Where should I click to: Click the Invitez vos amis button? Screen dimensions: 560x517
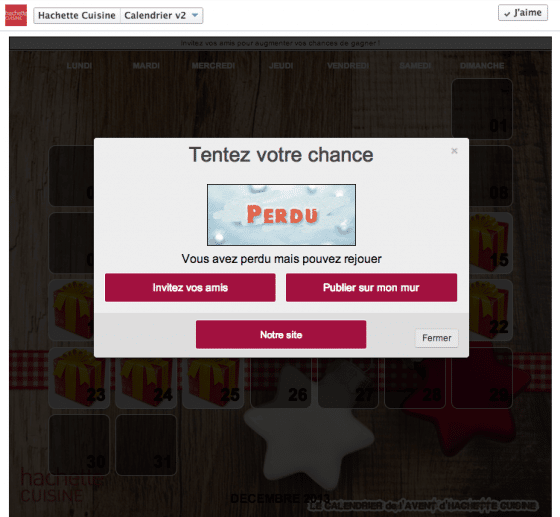pos(190,287)
